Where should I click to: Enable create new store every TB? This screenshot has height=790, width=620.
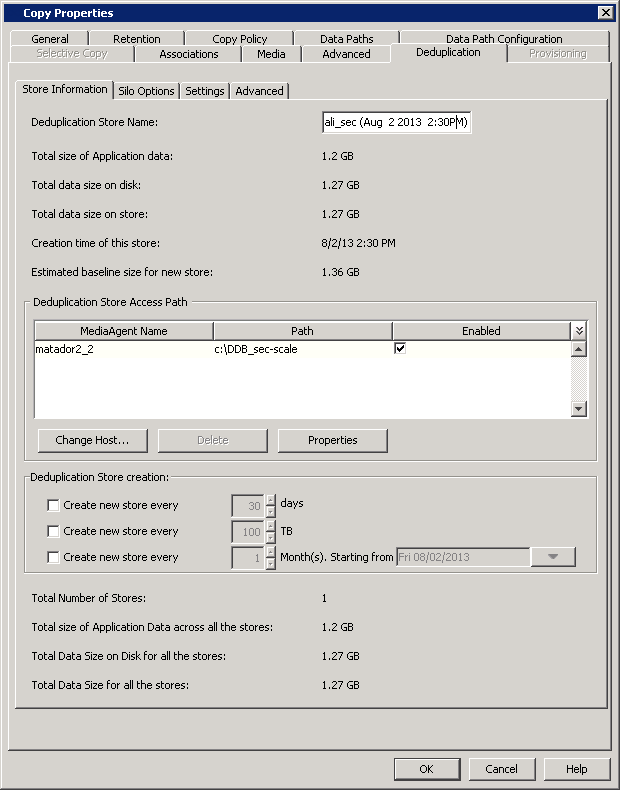(53, 532)
